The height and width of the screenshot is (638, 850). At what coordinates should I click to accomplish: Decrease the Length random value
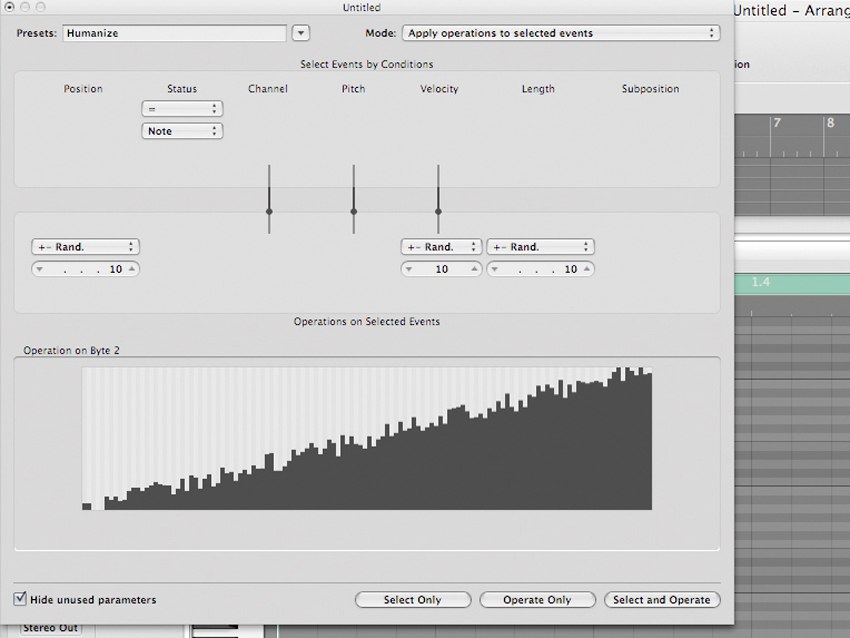[494, 269]
